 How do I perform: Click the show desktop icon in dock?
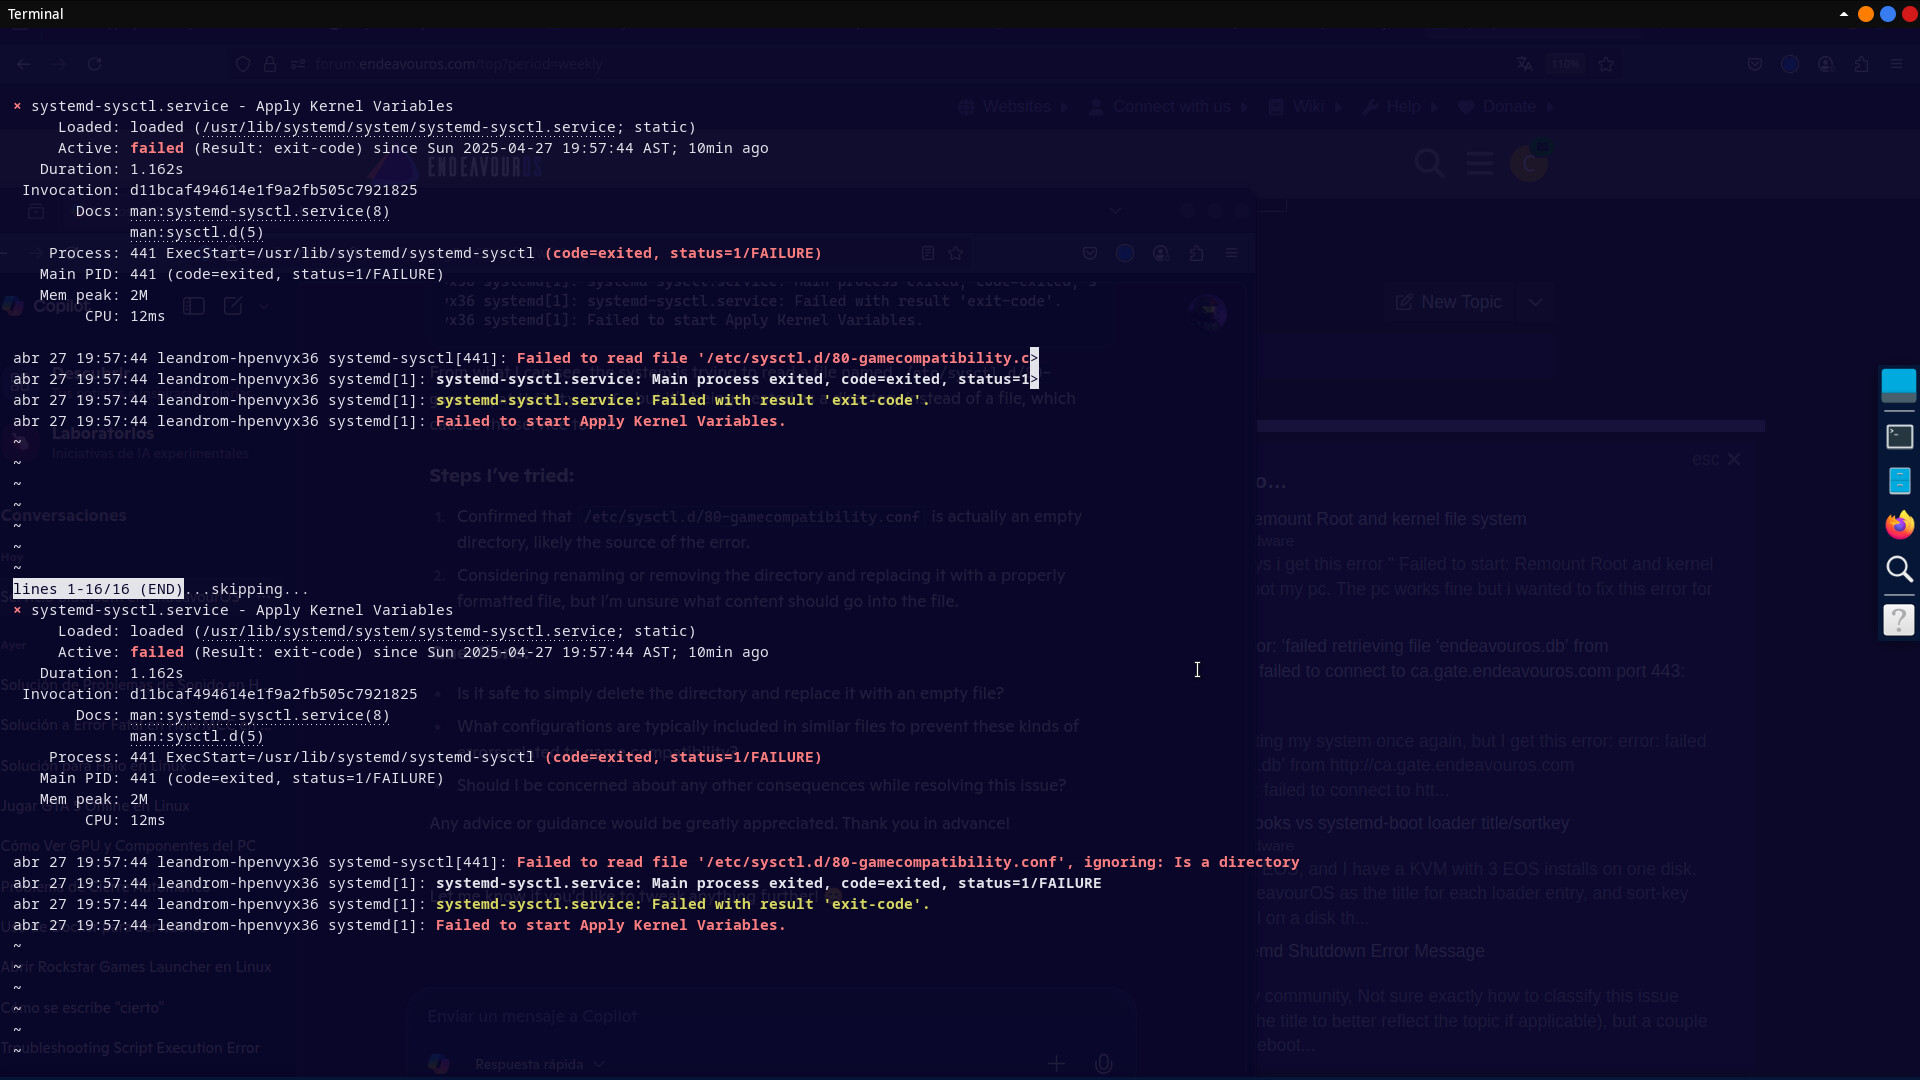tap(1898, 385)
